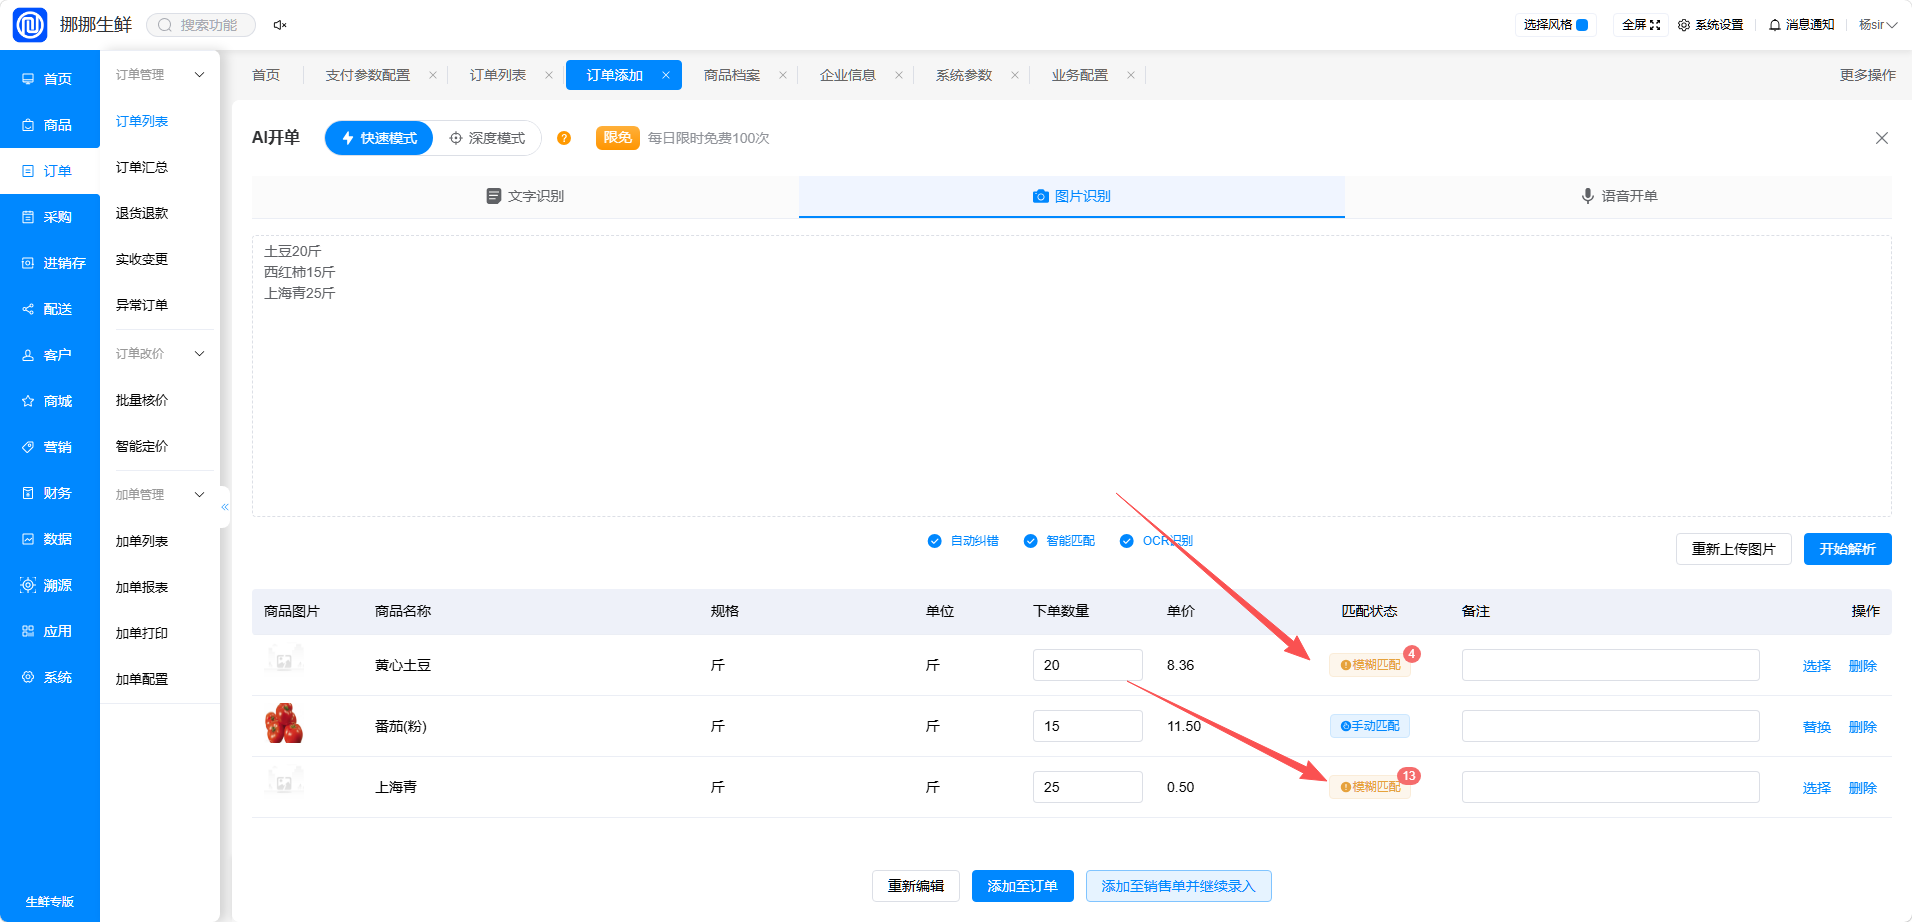Click 添加至订单 button
Screen dimensions: 1912x922
tap(1022, 886)
